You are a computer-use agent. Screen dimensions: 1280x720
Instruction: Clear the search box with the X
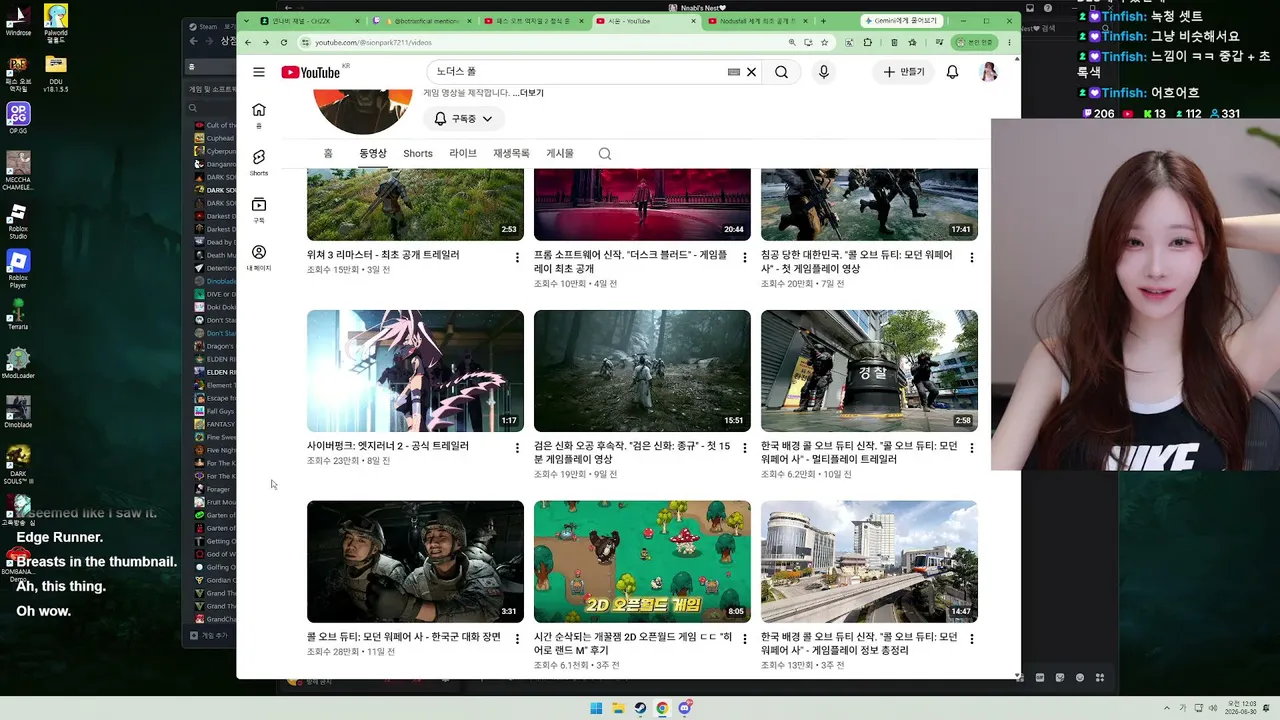click(x=751, y=72)
